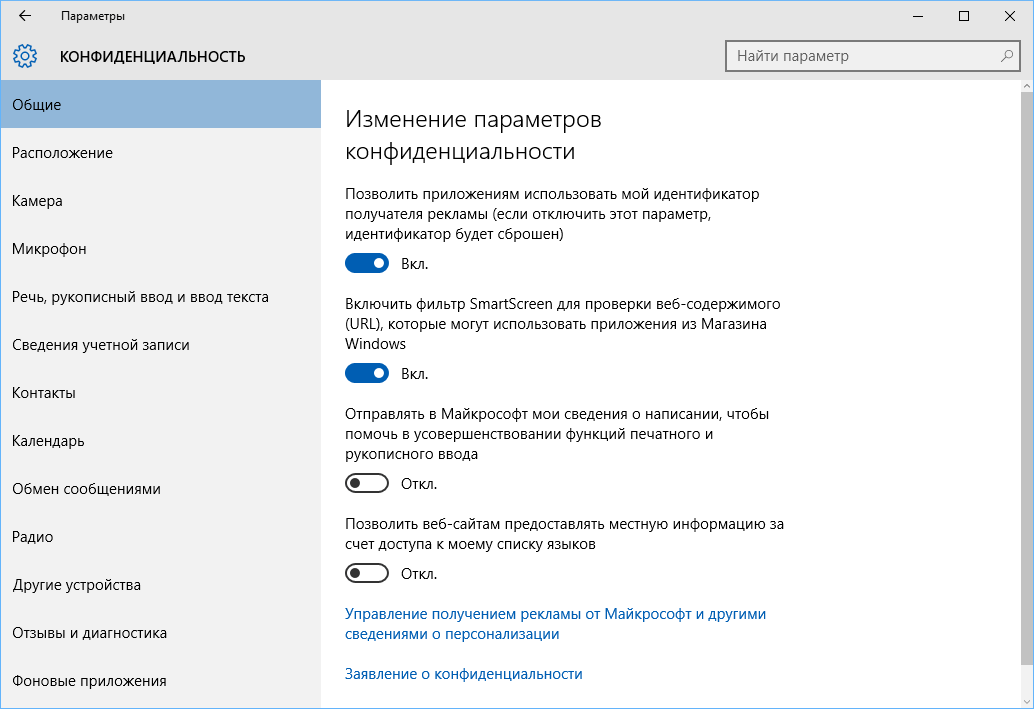Open the Камера privacy section
Screen dimensions: 1034x709
37,200
